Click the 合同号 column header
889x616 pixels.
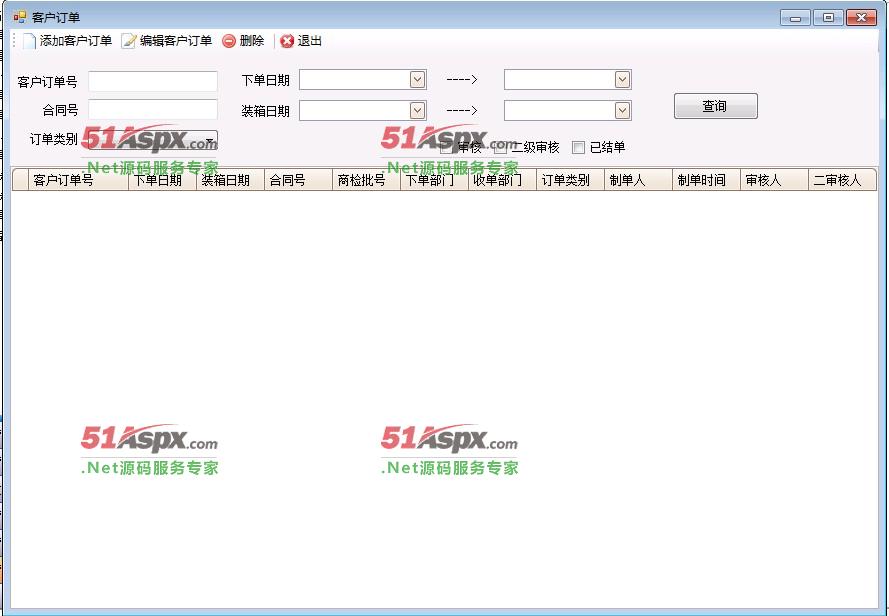coord(299,180)
